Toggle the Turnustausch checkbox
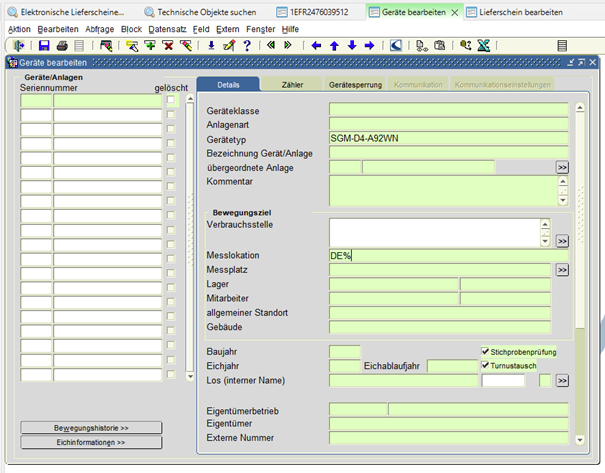This screenshot has height=473, width=605. pyautogui.click(x=486, y=366)
